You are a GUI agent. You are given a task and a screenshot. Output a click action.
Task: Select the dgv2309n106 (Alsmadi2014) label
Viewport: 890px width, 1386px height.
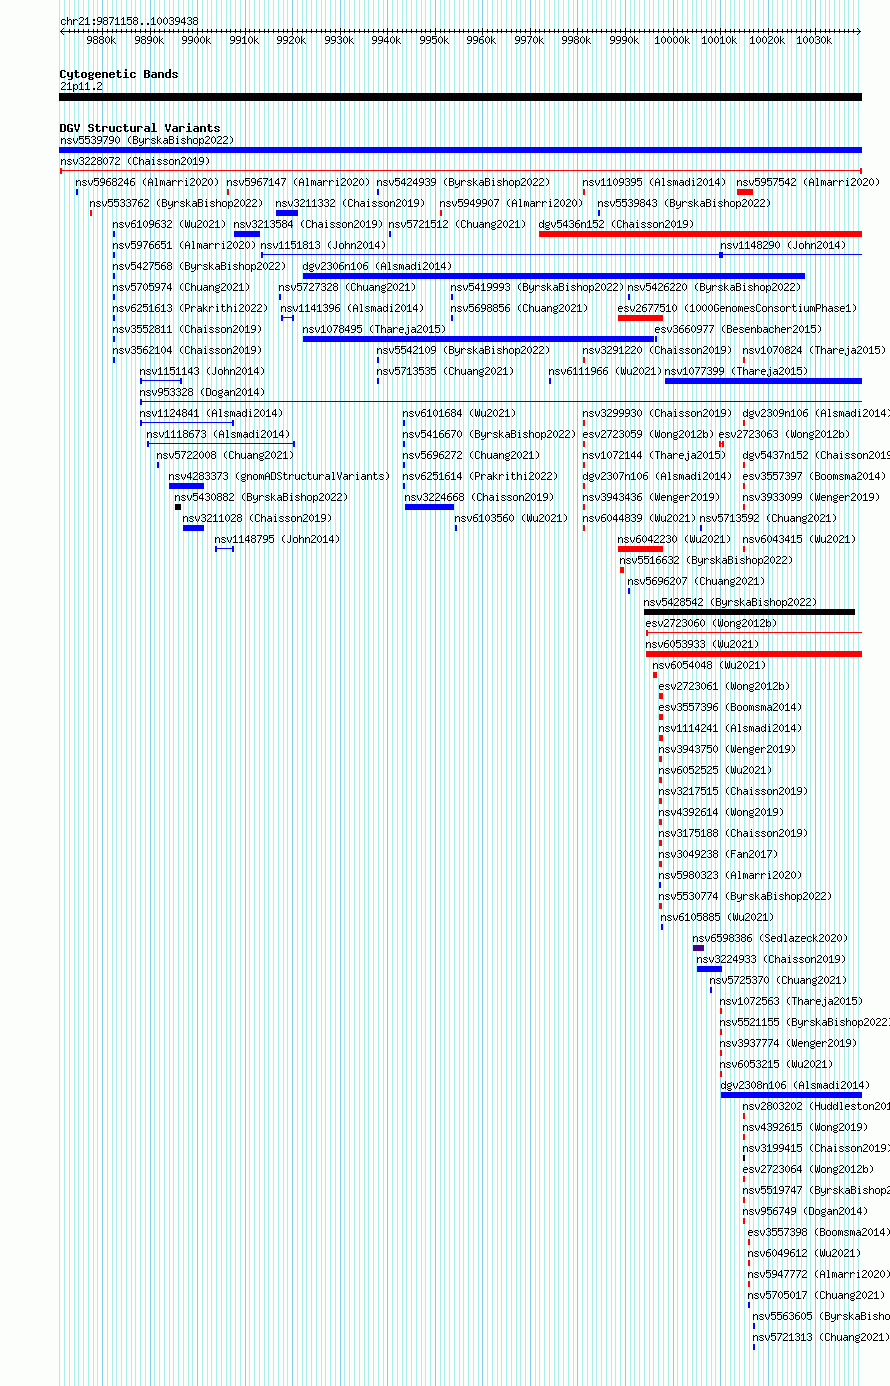(815, 413)
